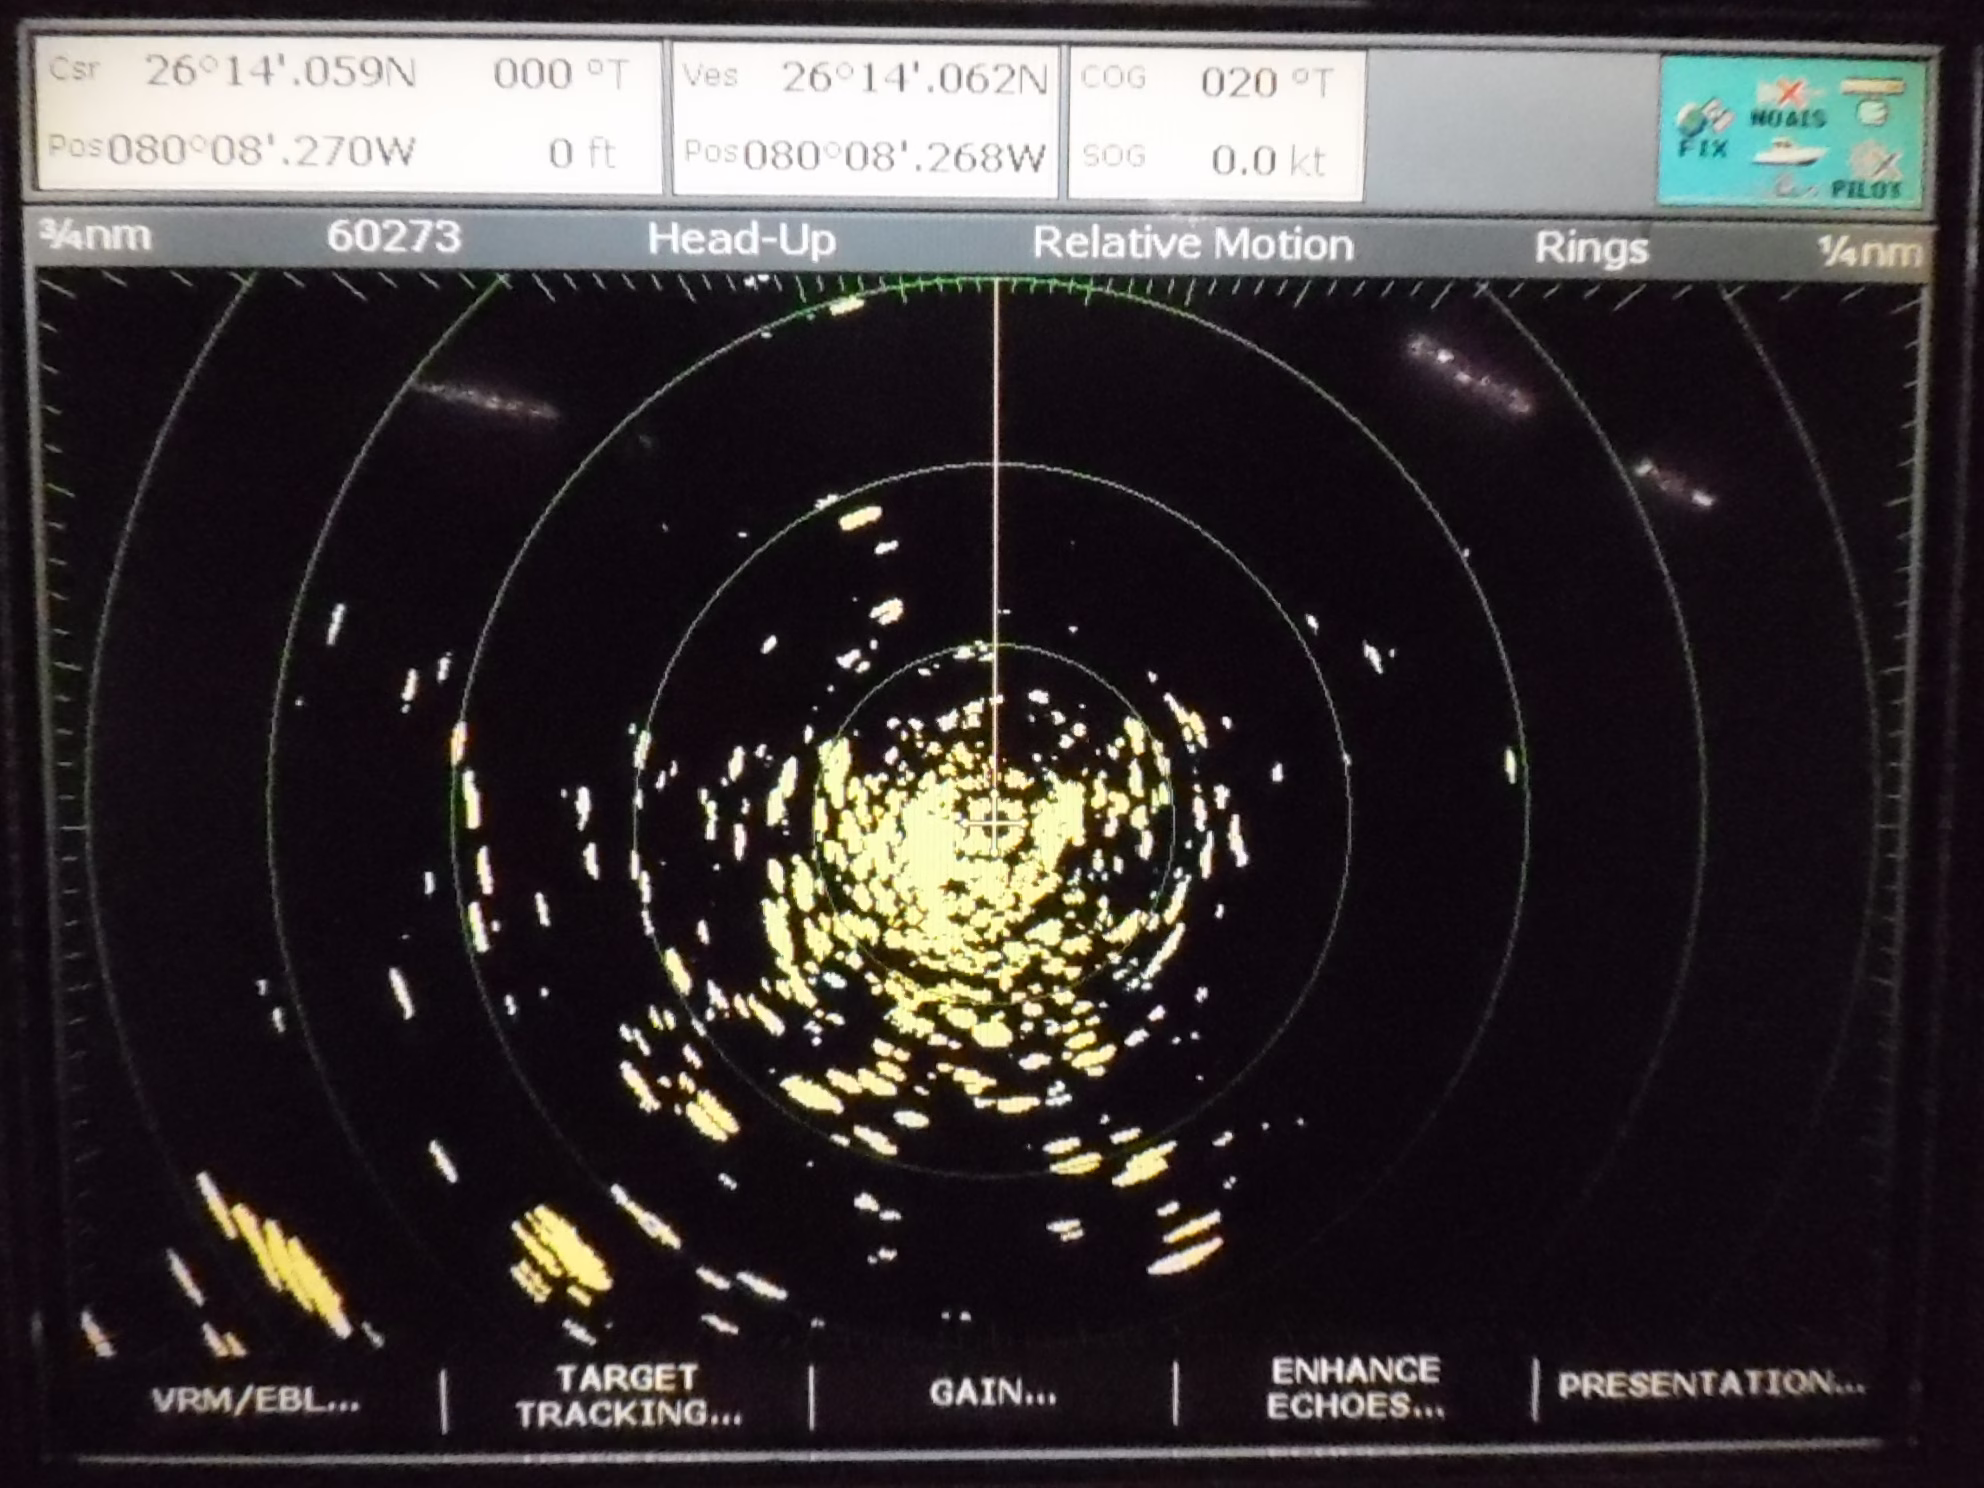Toggle Relative Motion mode
The width and height of the screenshot is (1984, 1488).
pos(1193,244)
